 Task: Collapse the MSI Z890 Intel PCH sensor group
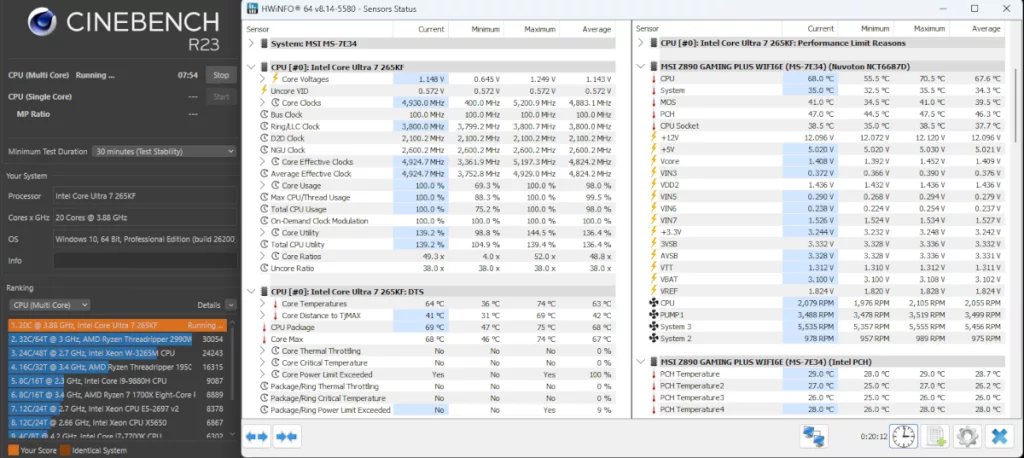(x=641, y=362)
